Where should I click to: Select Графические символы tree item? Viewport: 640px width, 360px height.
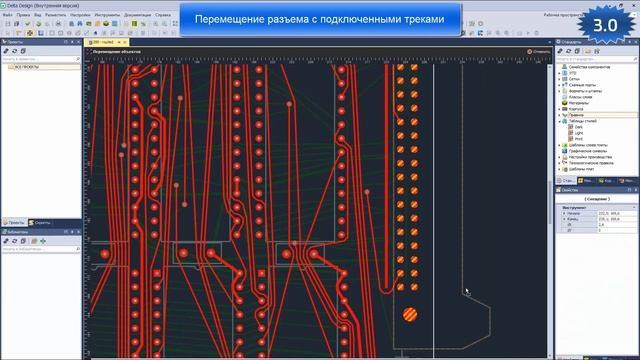pyautogui.click(x=587, y=151)
